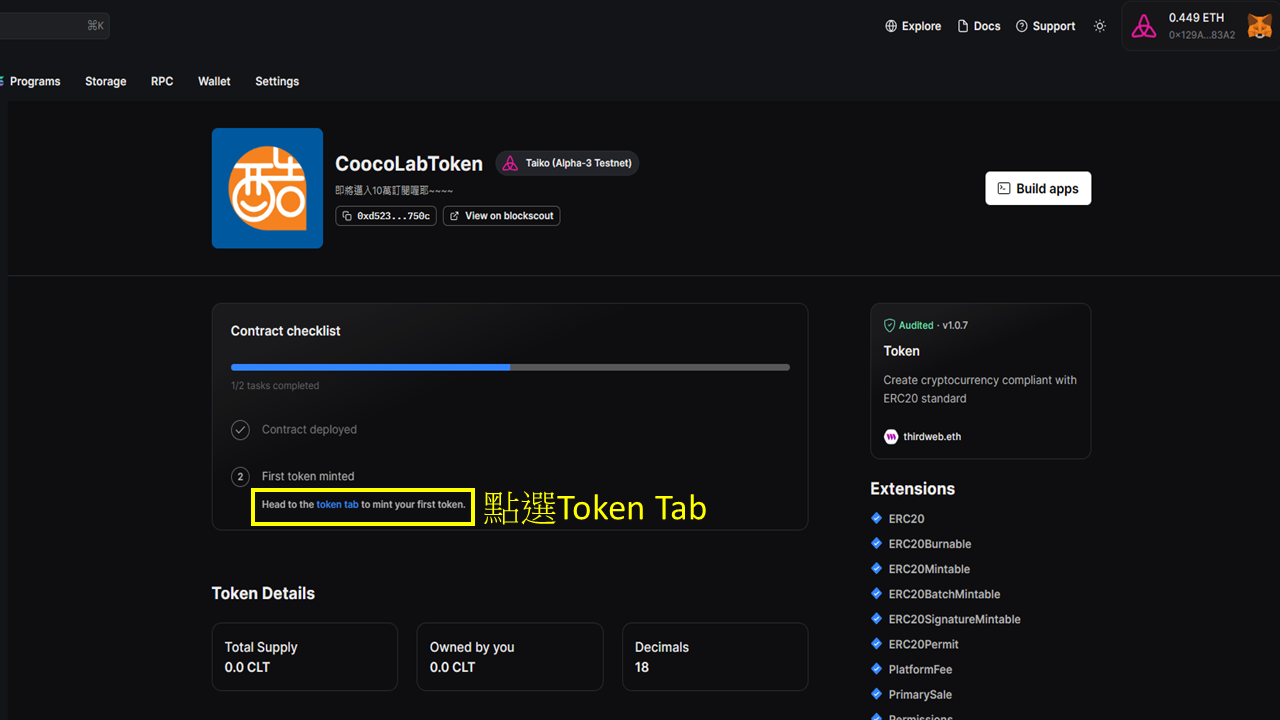Click the CoocoLabToken contract title

409,164
